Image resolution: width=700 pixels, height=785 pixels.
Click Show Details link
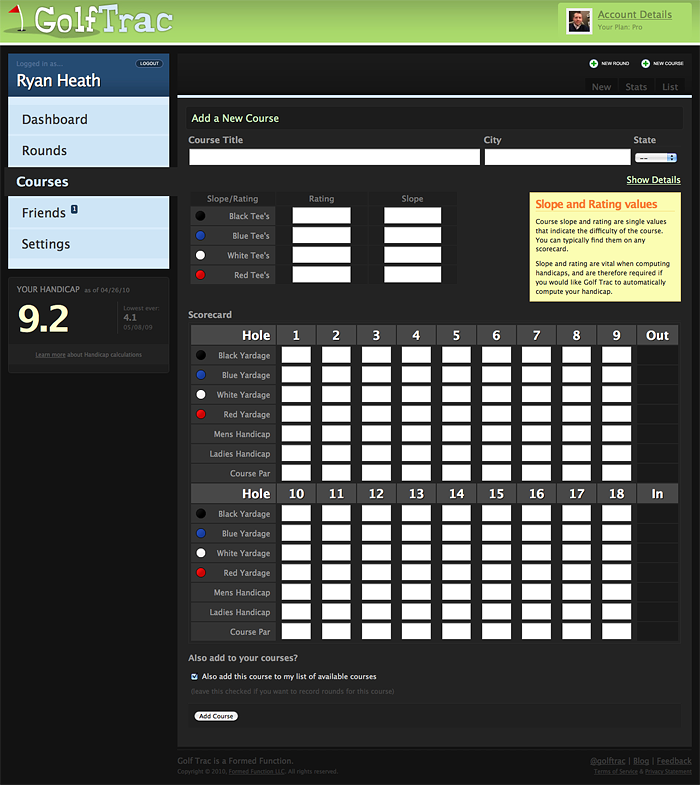(653, 180)
